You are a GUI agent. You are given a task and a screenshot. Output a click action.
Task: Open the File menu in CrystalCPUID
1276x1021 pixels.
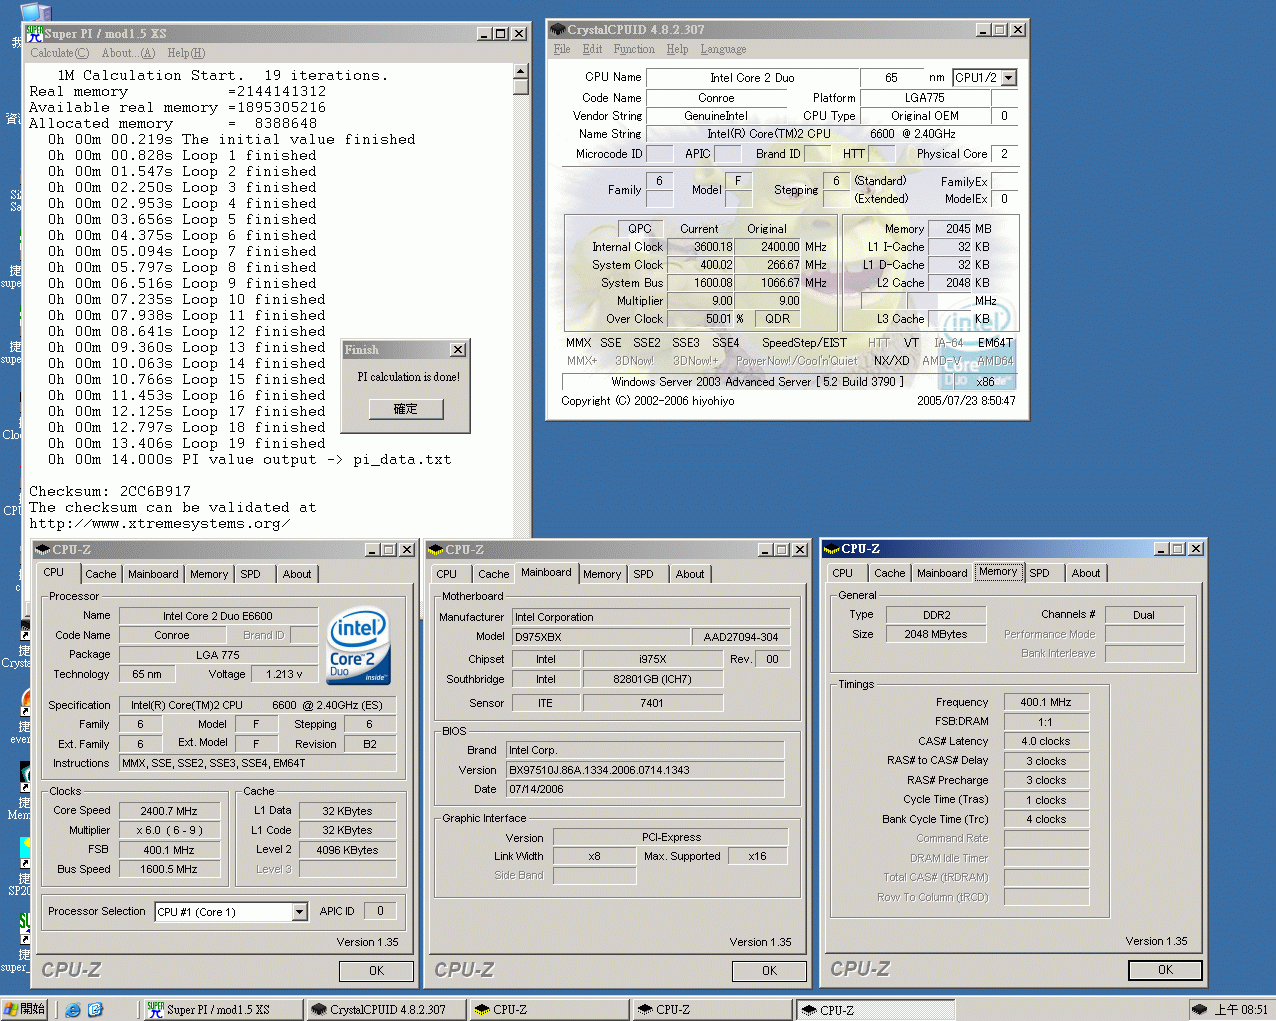562,49
